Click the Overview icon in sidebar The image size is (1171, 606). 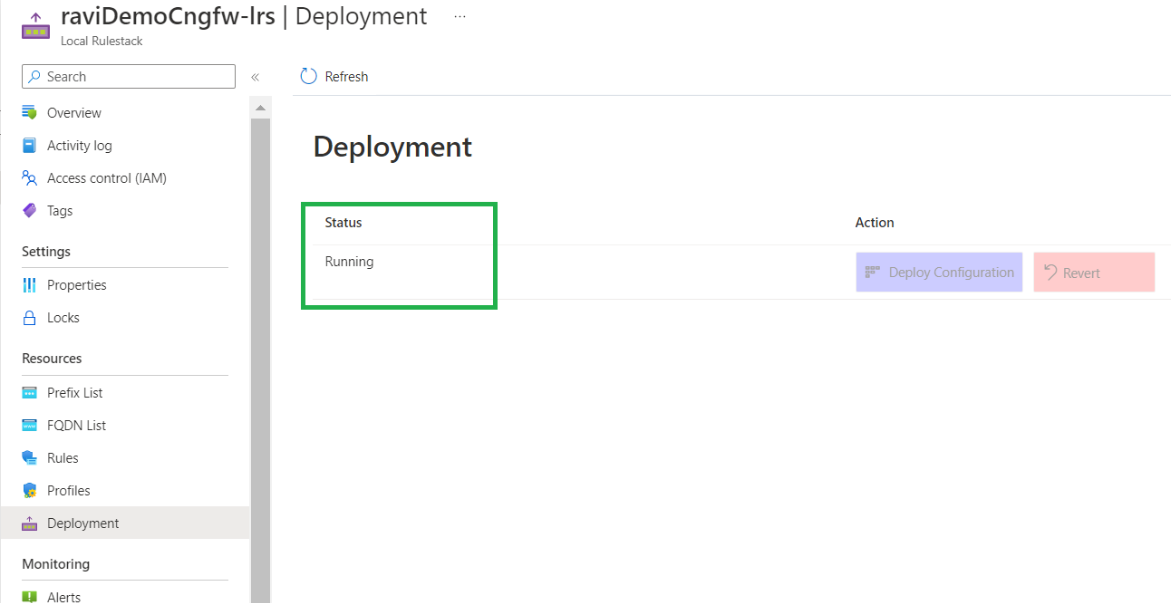(29, 113)
